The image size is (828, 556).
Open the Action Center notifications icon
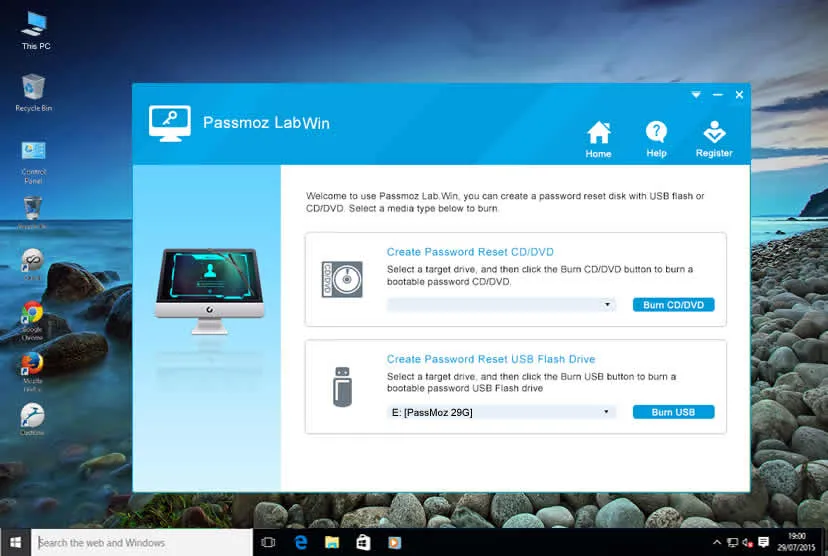763,542
